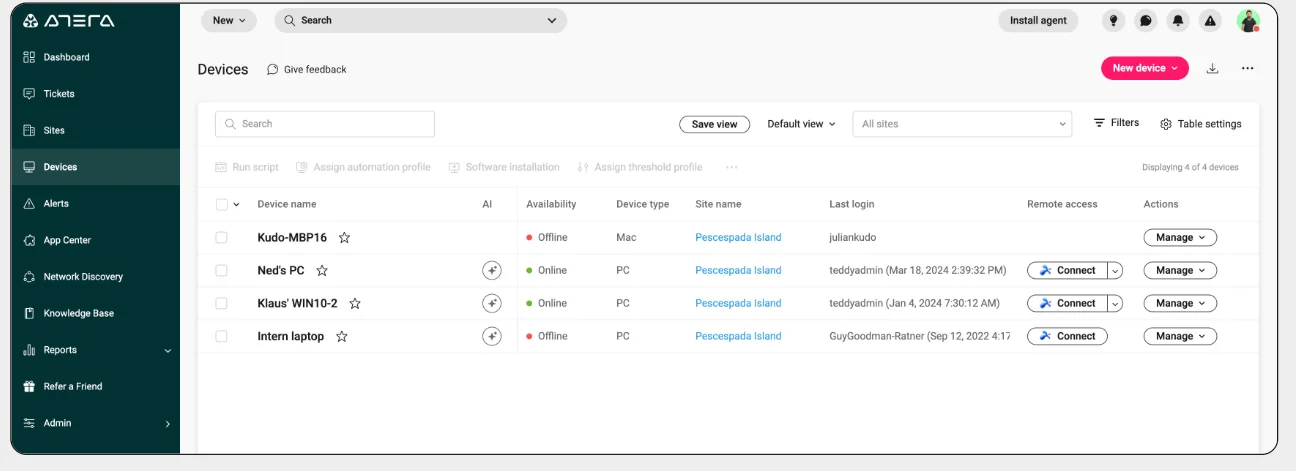Select the Intern laptop row checkbox

tap(222, 337)
